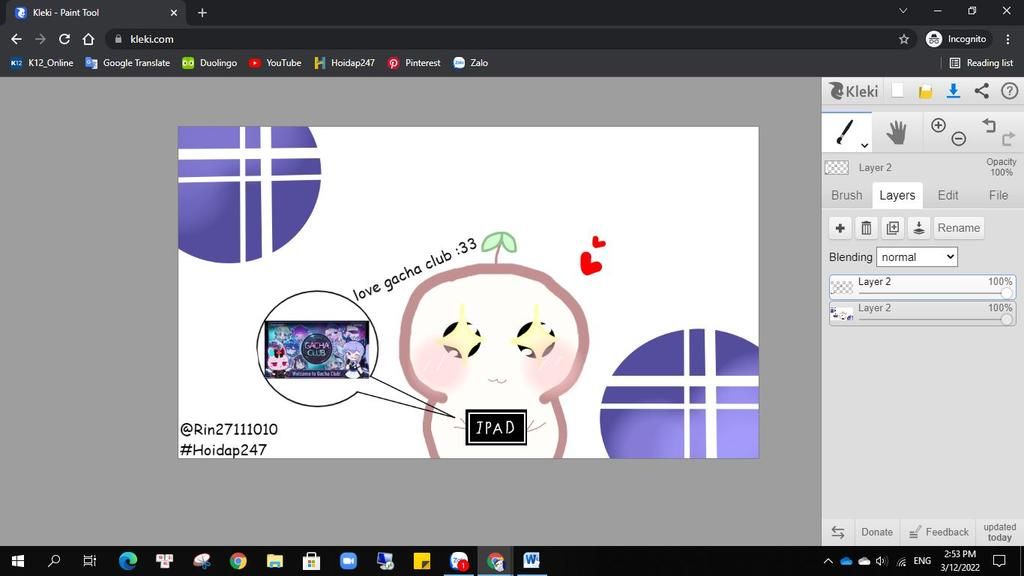Viewport: 1024px width, 576px height.
Task: Open the Hoidap247 bookmark
Action: pos(345,63)
